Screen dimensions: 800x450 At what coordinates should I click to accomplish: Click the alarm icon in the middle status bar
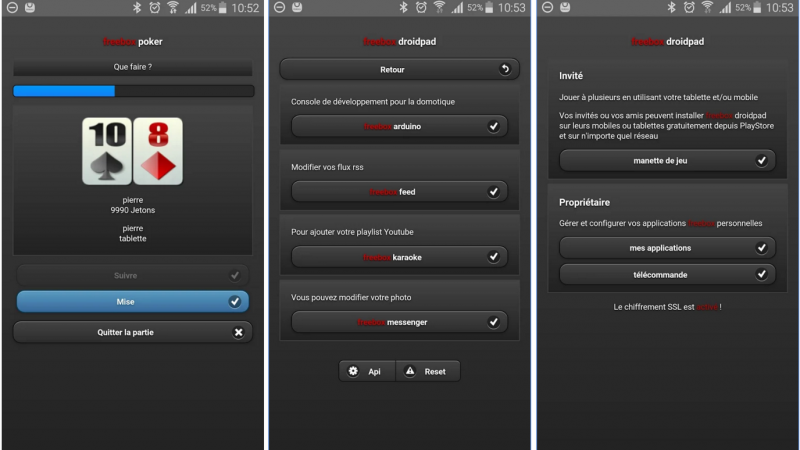(x=421, y=8)
